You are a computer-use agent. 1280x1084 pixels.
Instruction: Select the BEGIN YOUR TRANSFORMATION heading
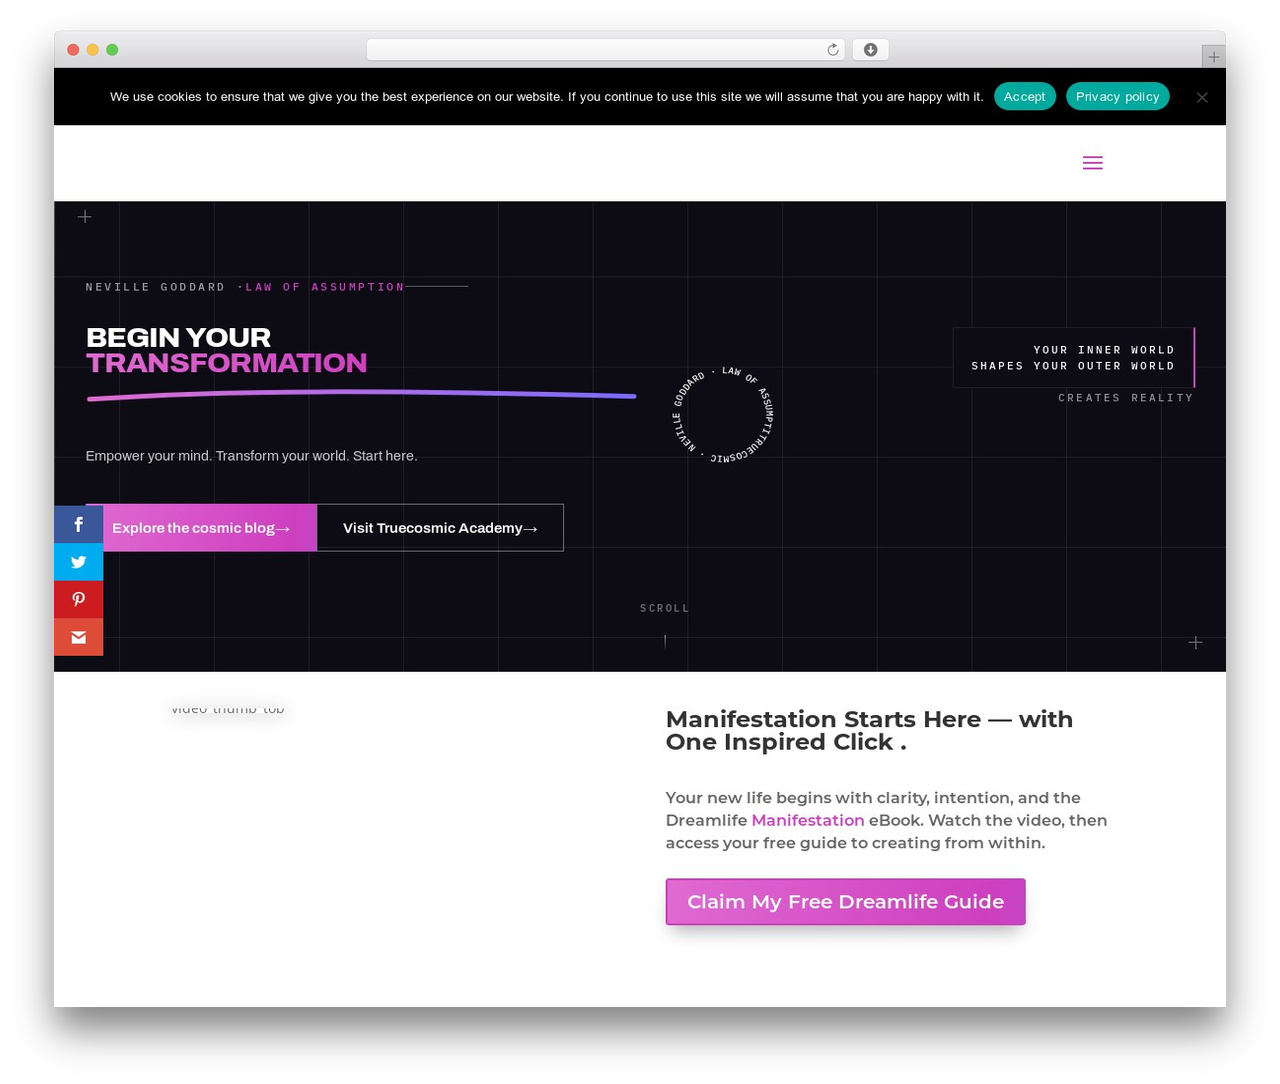(x=226, y=350)
